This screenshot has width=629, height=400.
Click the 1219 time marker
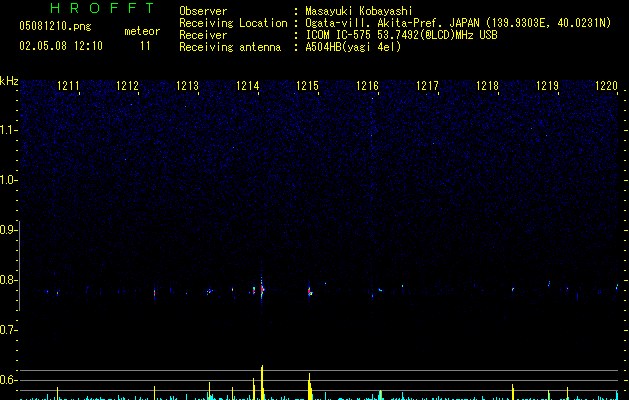548,86
